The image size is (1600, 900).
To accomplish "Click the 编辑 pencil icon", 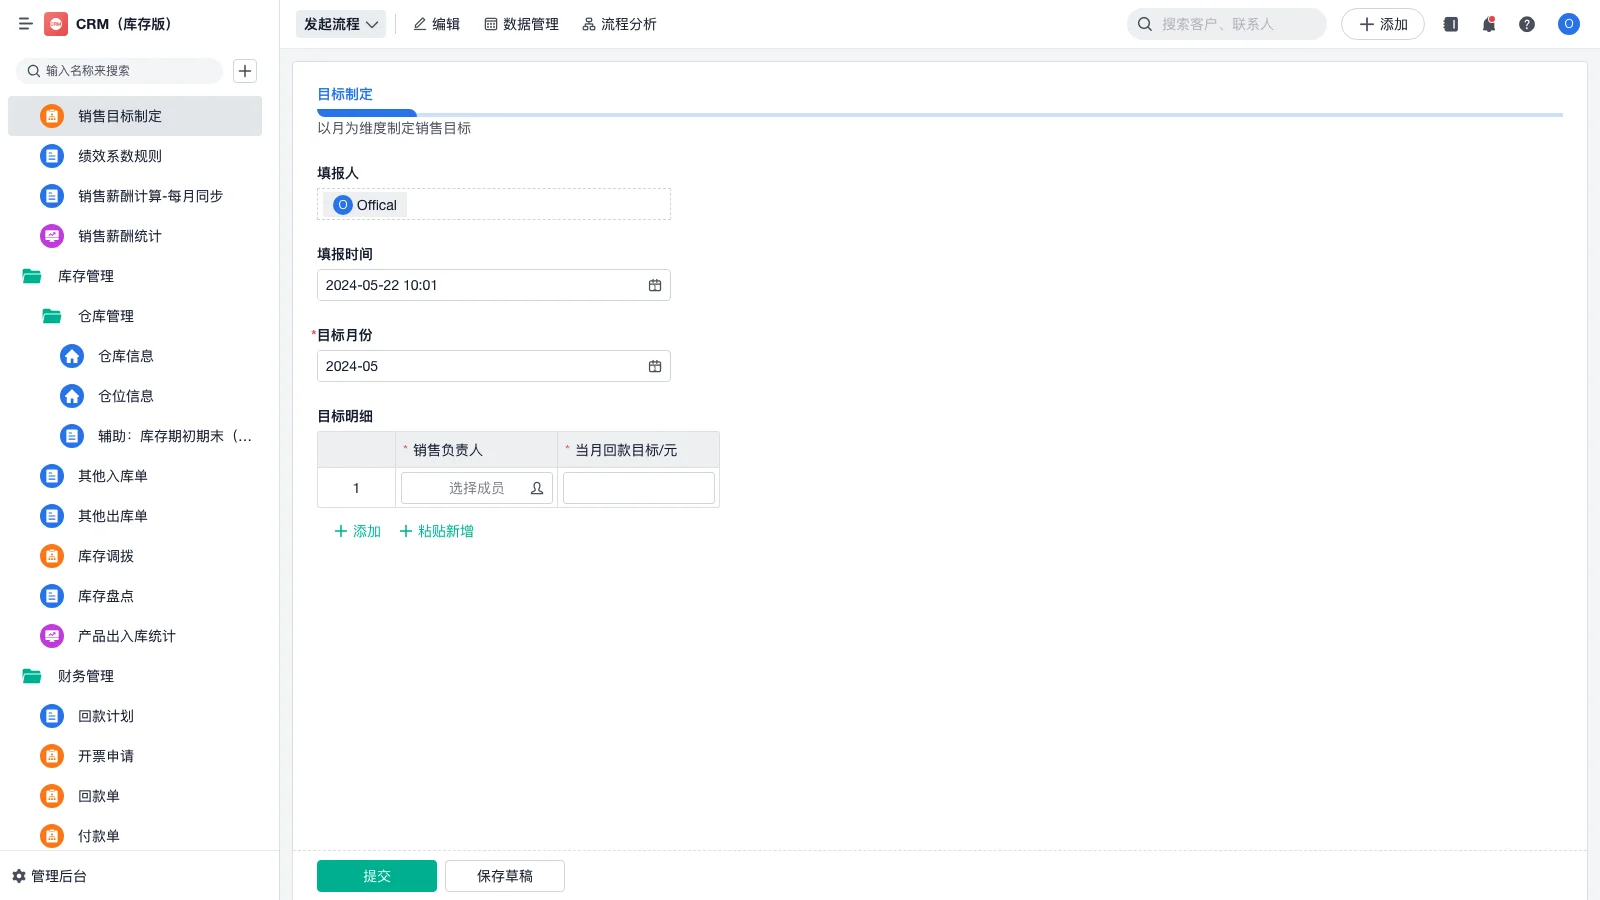I will 419,24.
